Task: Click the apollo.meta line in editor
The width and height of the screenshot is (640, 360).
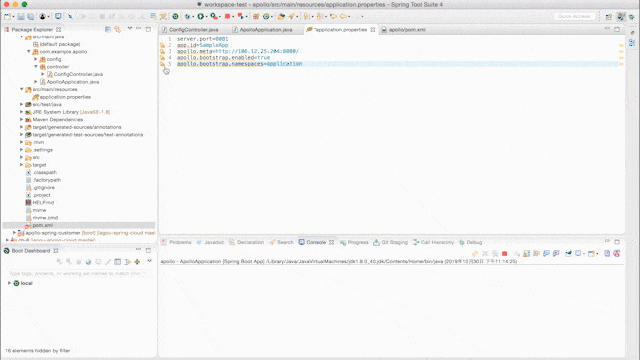Action: (238, 51)
